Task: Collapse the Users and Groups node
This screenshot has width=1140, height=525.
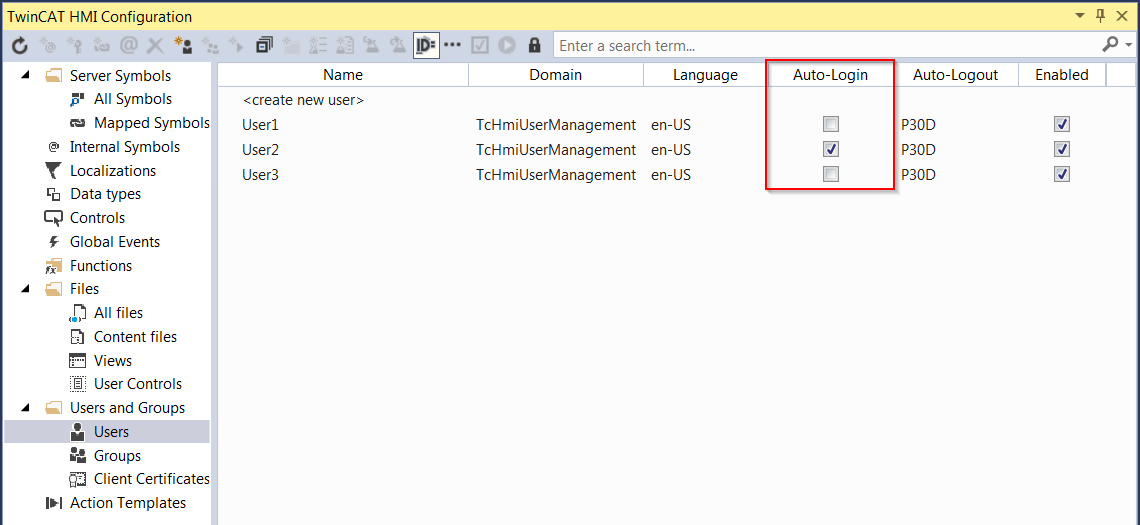Action: [26, 407]
